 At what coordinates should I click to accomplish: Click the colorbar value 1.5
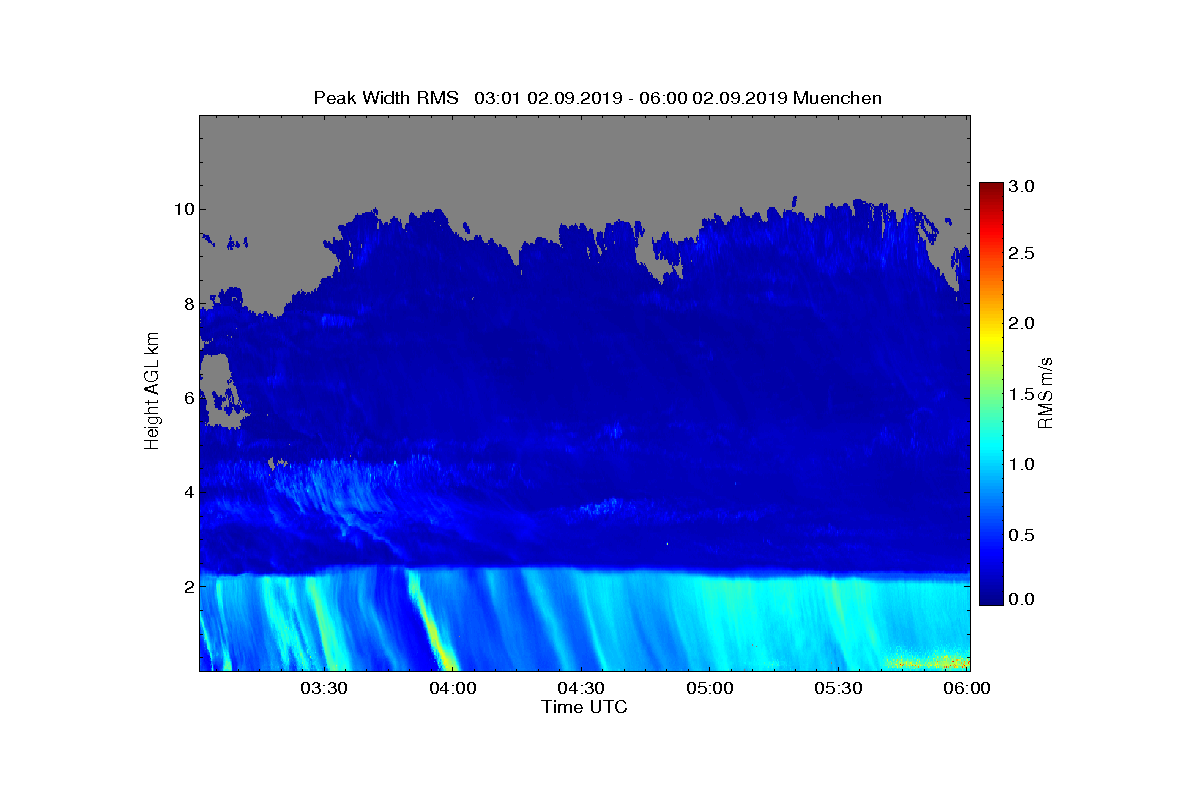click(x=1021, y=395)
